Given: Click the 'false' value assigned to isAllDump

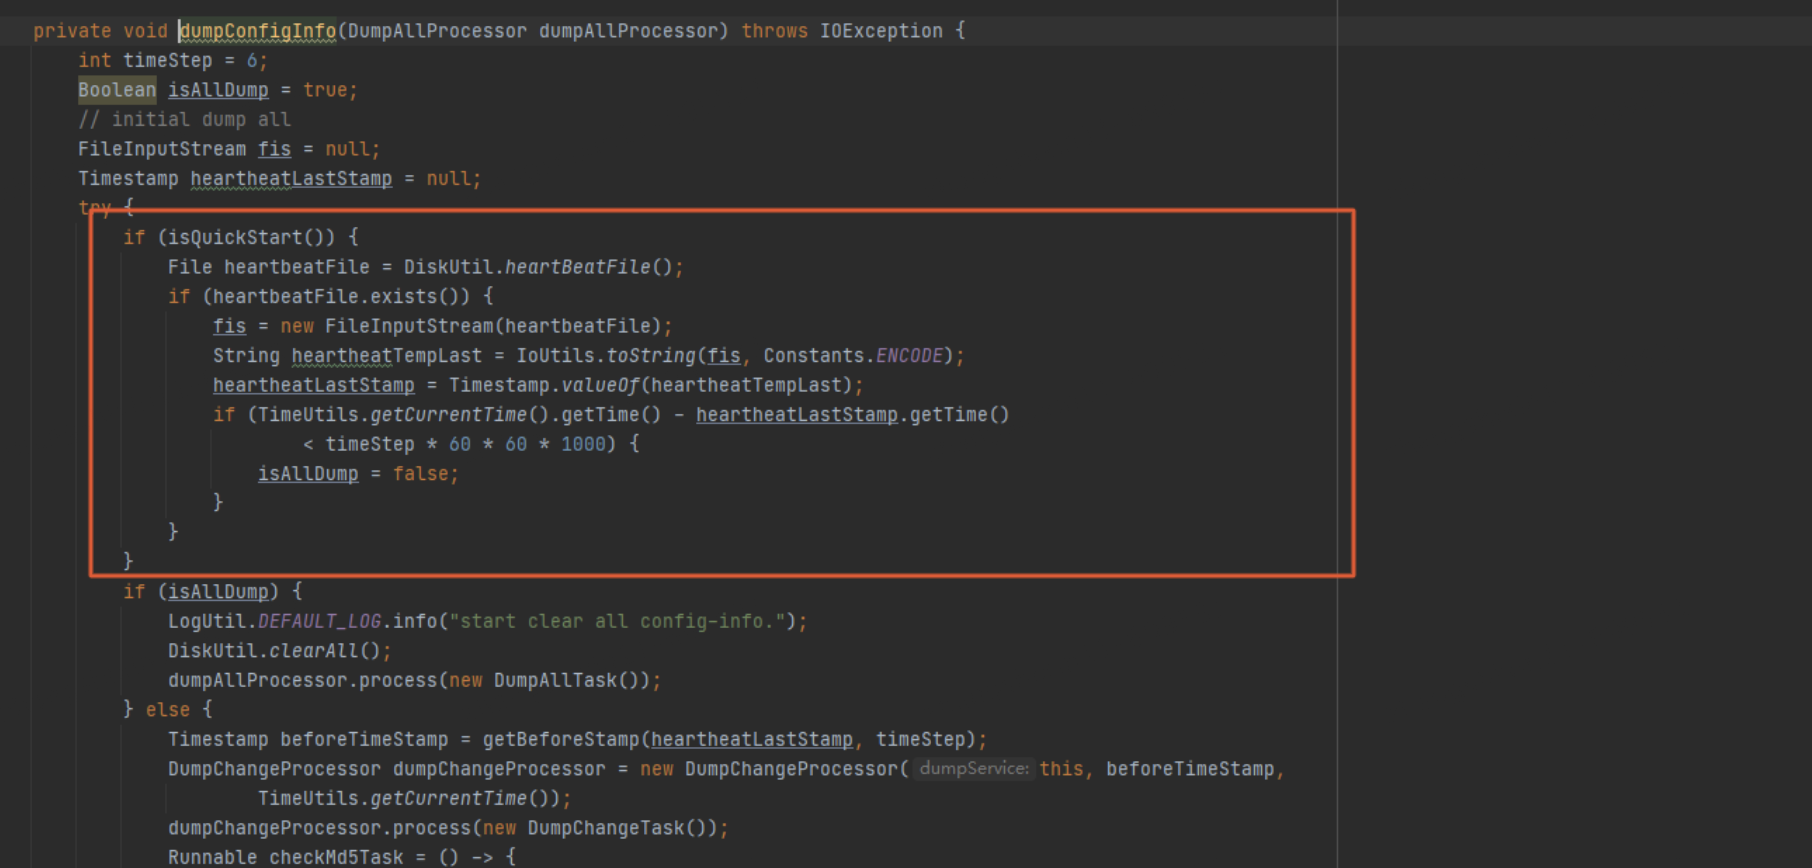Looking at the screenshot, I should [420, 473].
